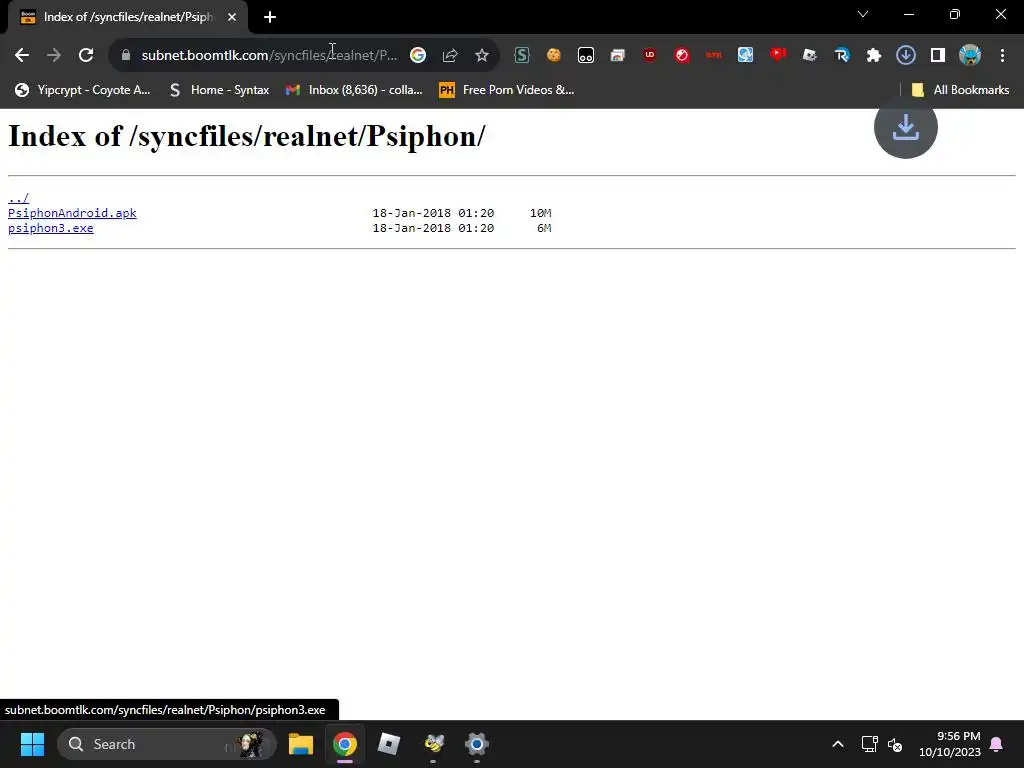
Task: Switch to Chrome in the taskbar
Action: point(345,744)
